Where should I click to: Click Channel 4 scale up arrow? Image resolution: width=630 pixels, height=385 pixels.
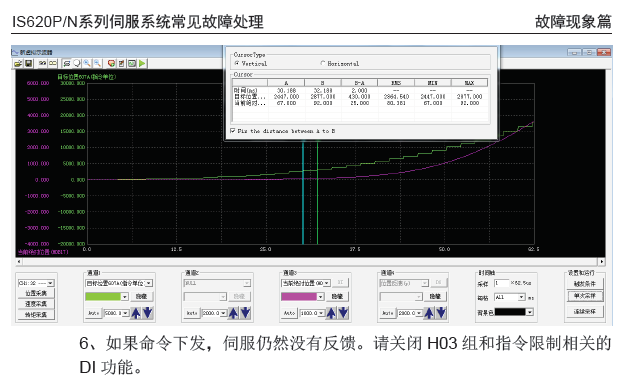coord(429,313)
